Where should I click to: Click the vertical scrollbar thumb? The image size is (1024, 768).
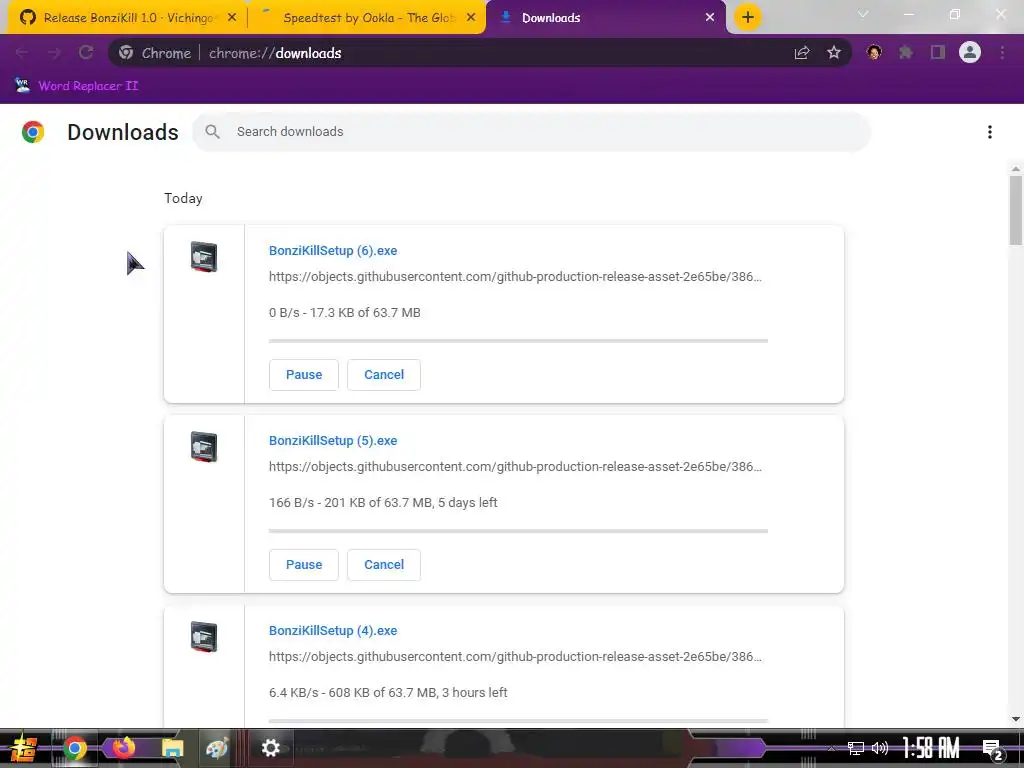pyautogui.click(x=1016, y=210)
